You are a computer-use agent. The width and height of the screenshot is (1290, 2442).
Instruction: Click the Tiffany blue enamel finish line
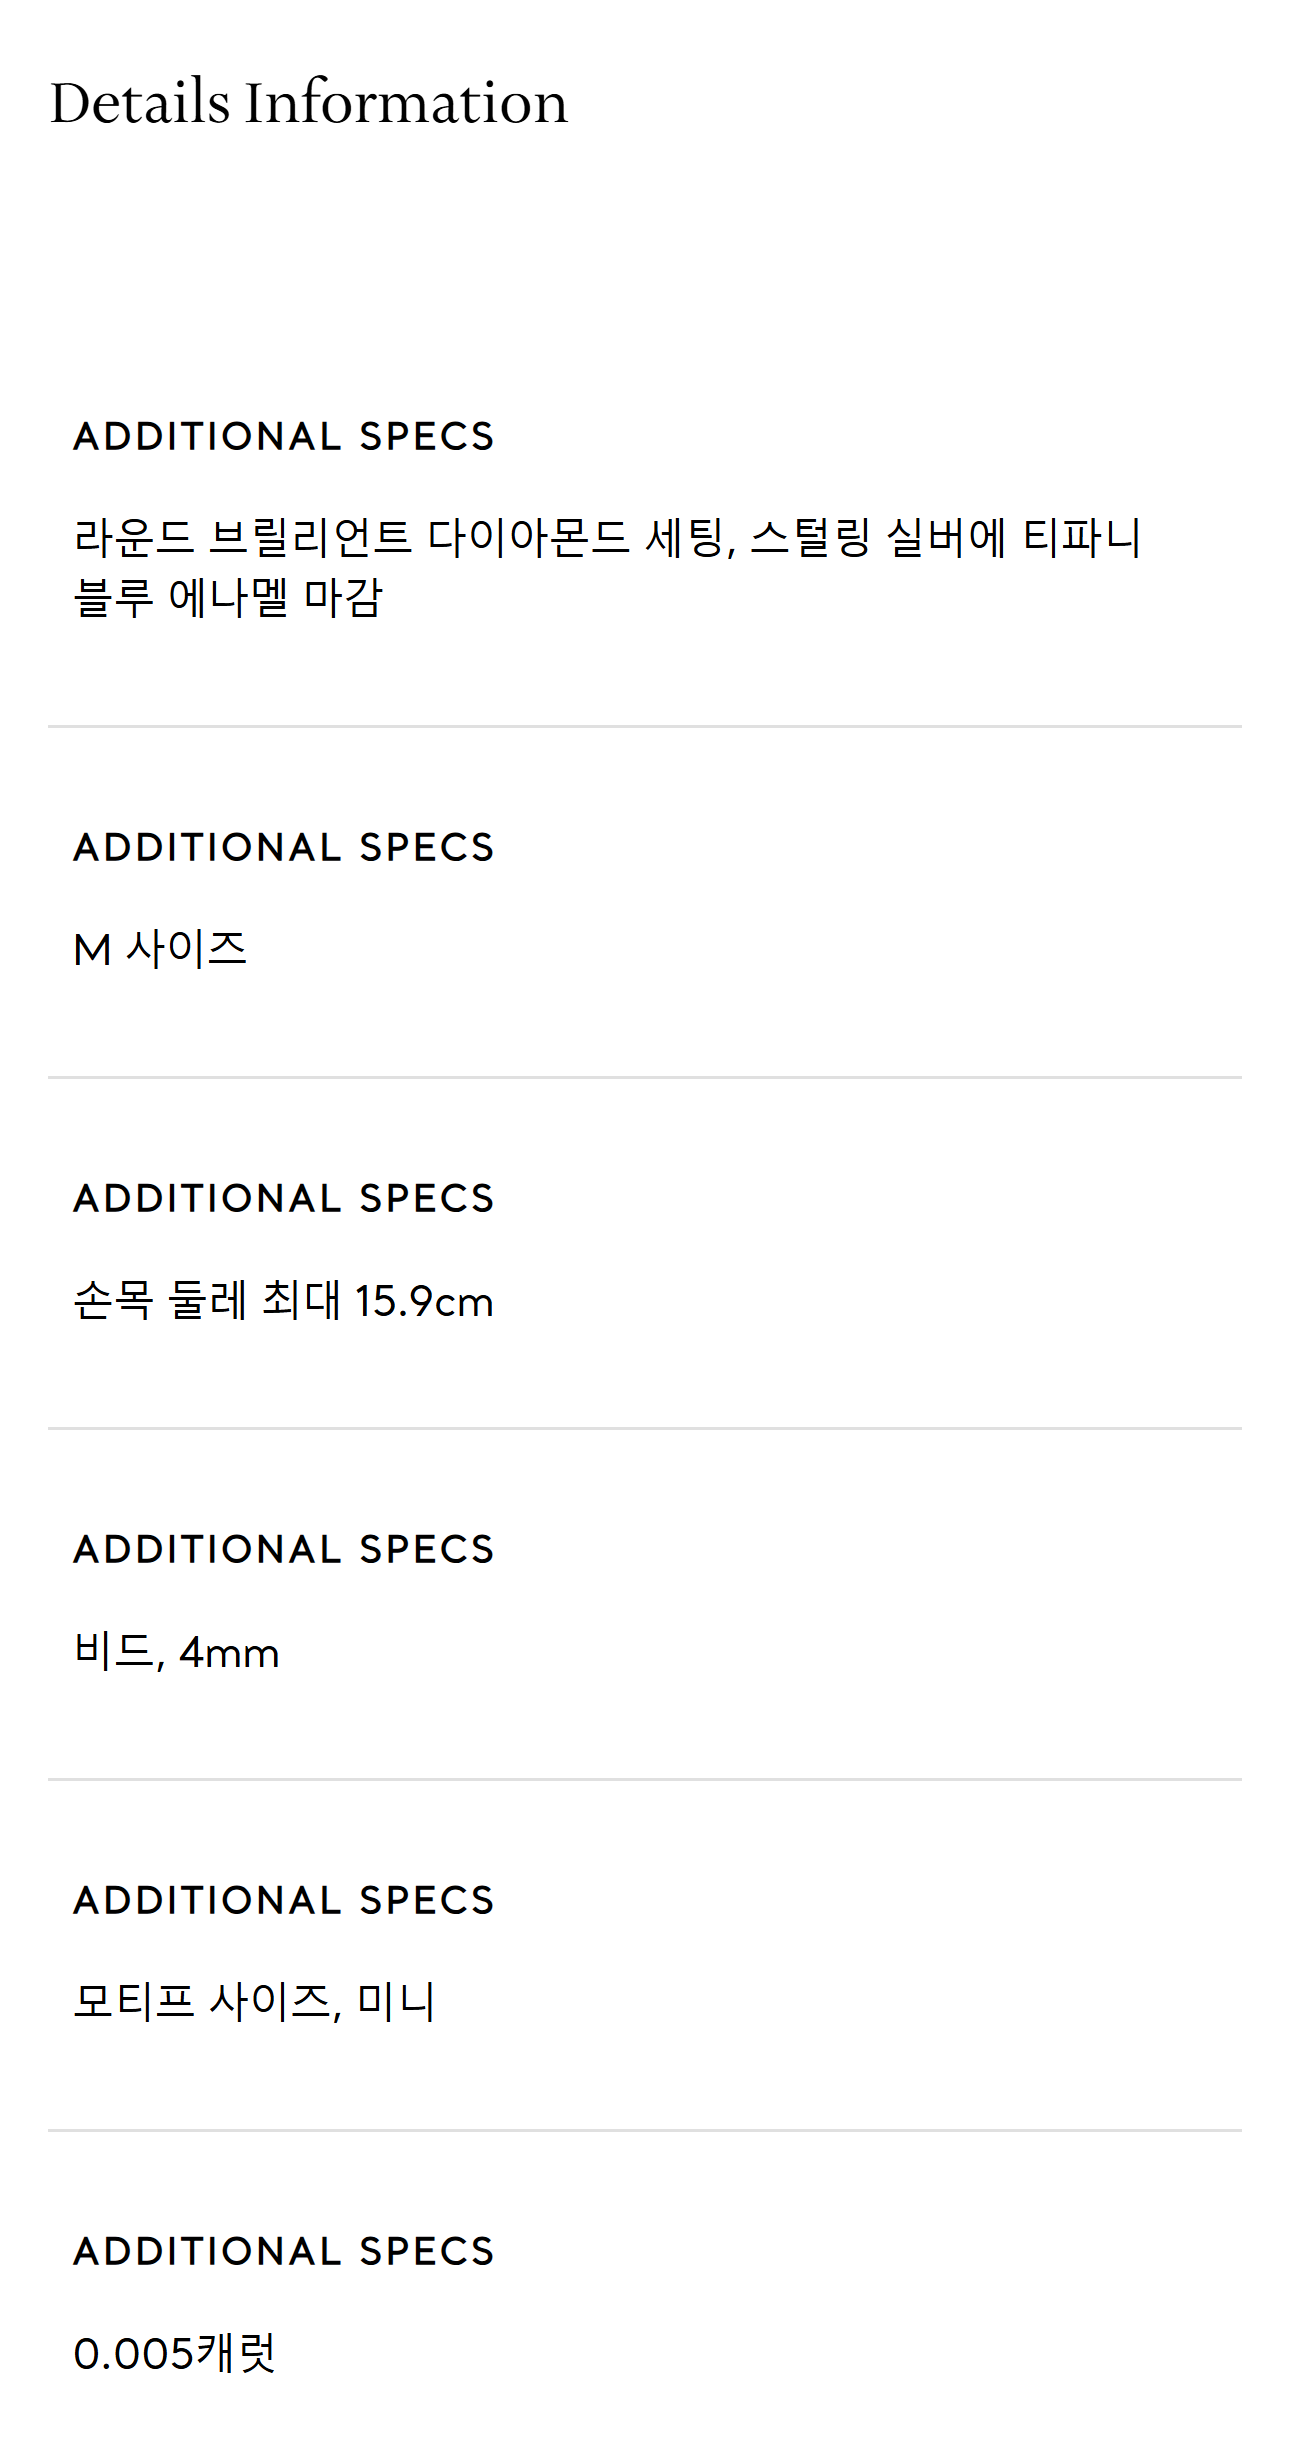(x=228, y=598)
